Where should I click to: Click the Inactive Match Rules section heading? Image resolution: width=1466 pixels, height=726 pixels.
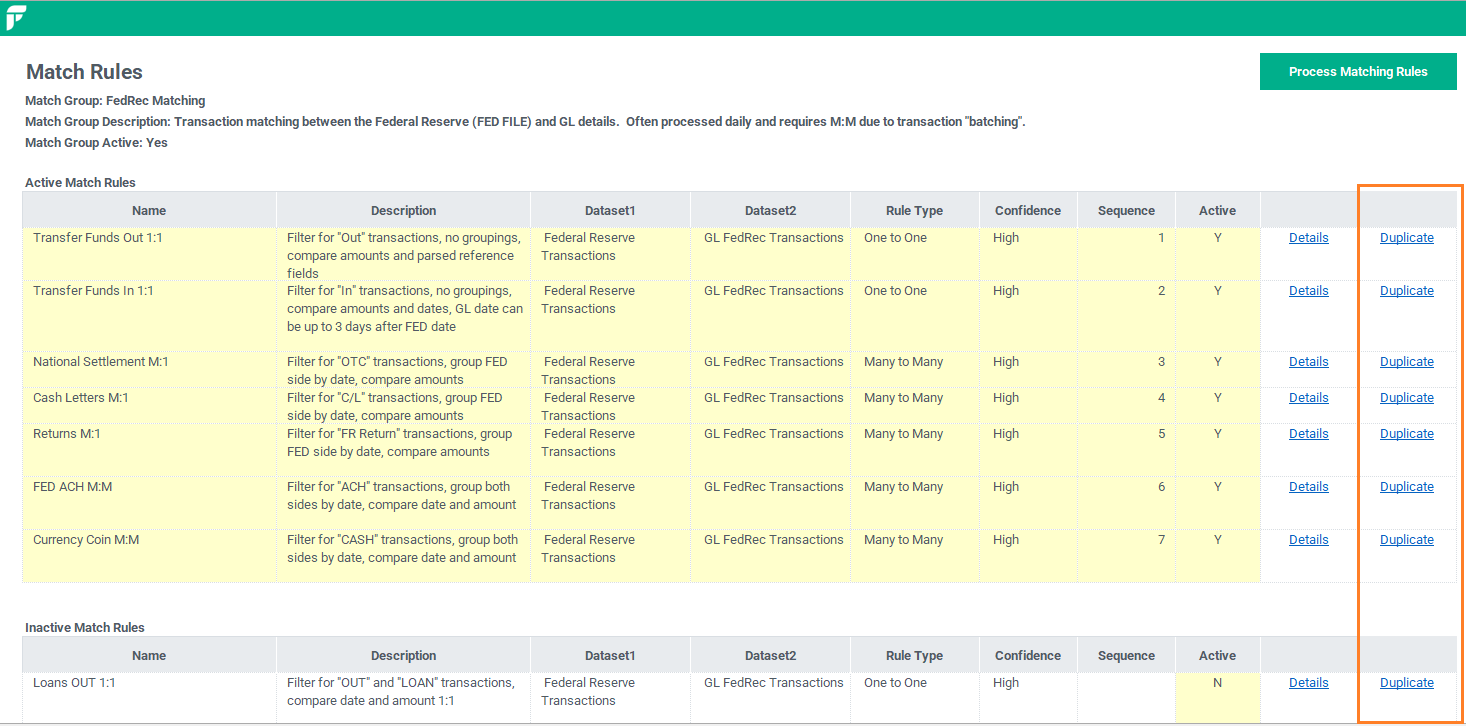pos(85,628)
